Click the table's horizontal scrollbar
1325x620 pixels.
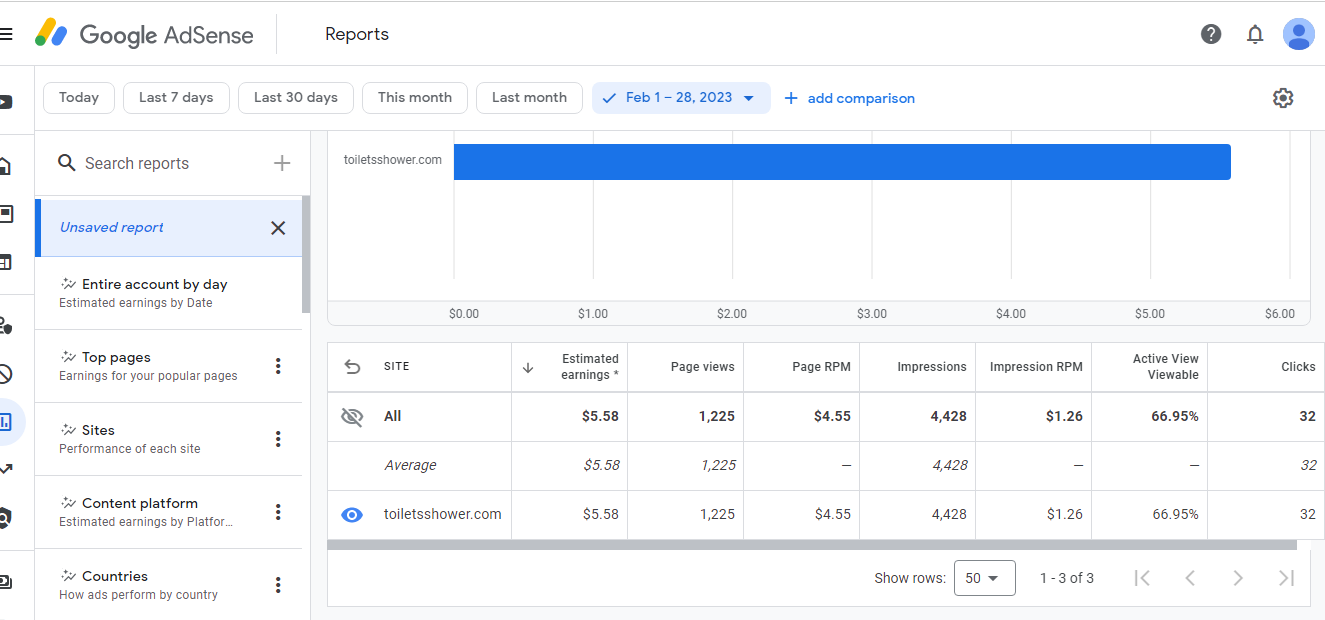(x=812, y=545)
